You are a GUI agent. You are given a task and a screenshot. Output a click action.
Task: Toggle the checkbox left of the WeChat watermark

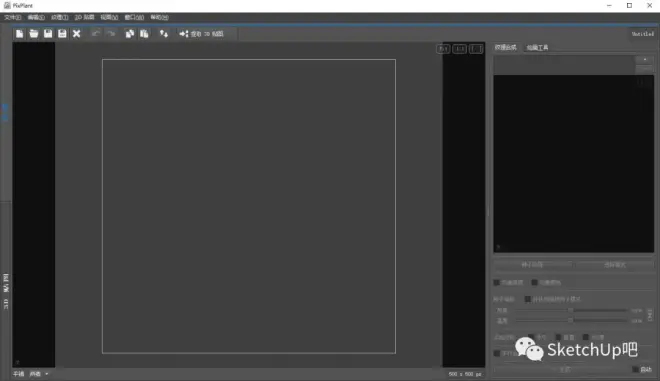tap(497, 353)
